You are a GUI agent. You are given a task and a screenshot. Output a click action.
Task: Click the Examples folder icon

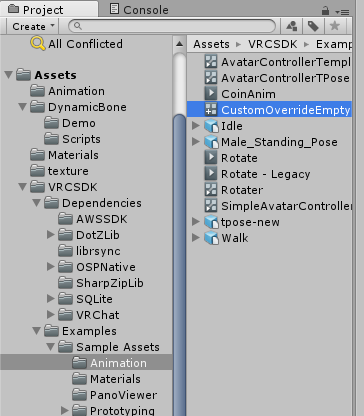click(51, 331)
